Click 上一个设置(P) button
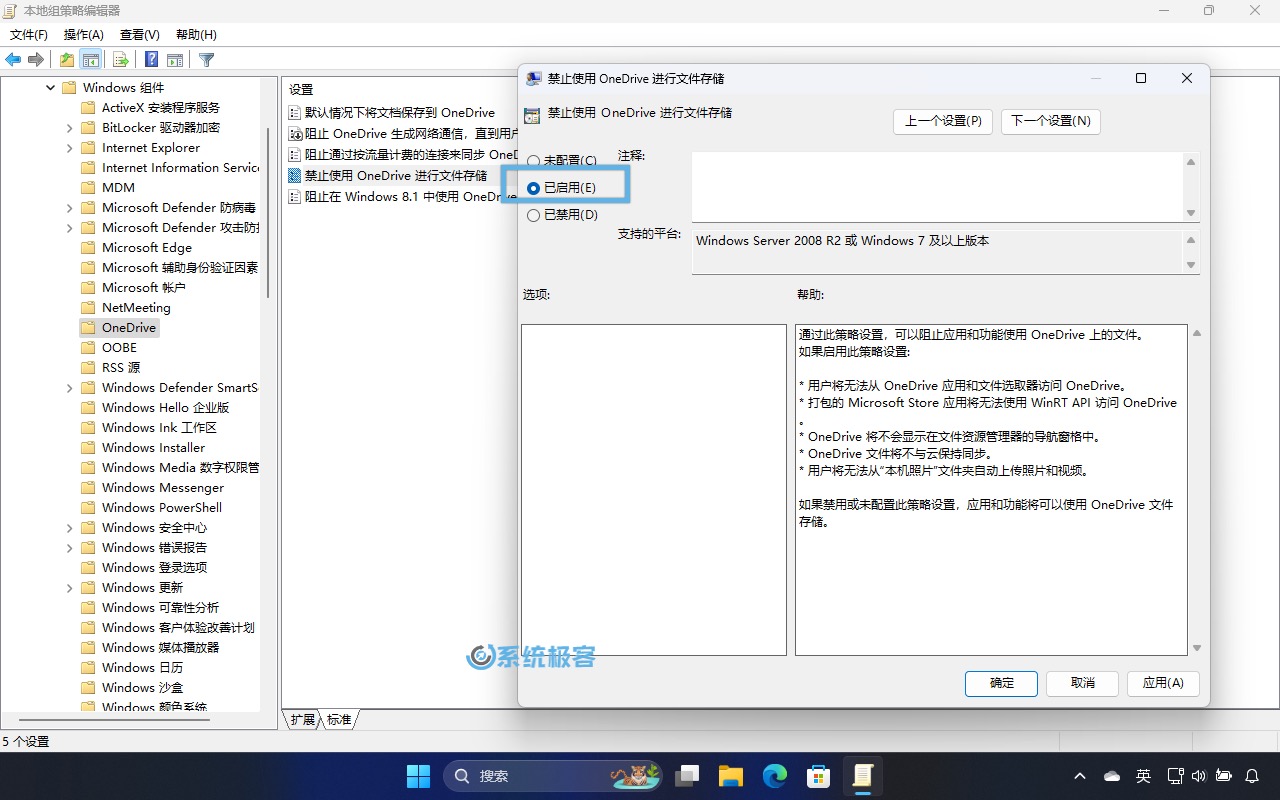 [943, 121]
